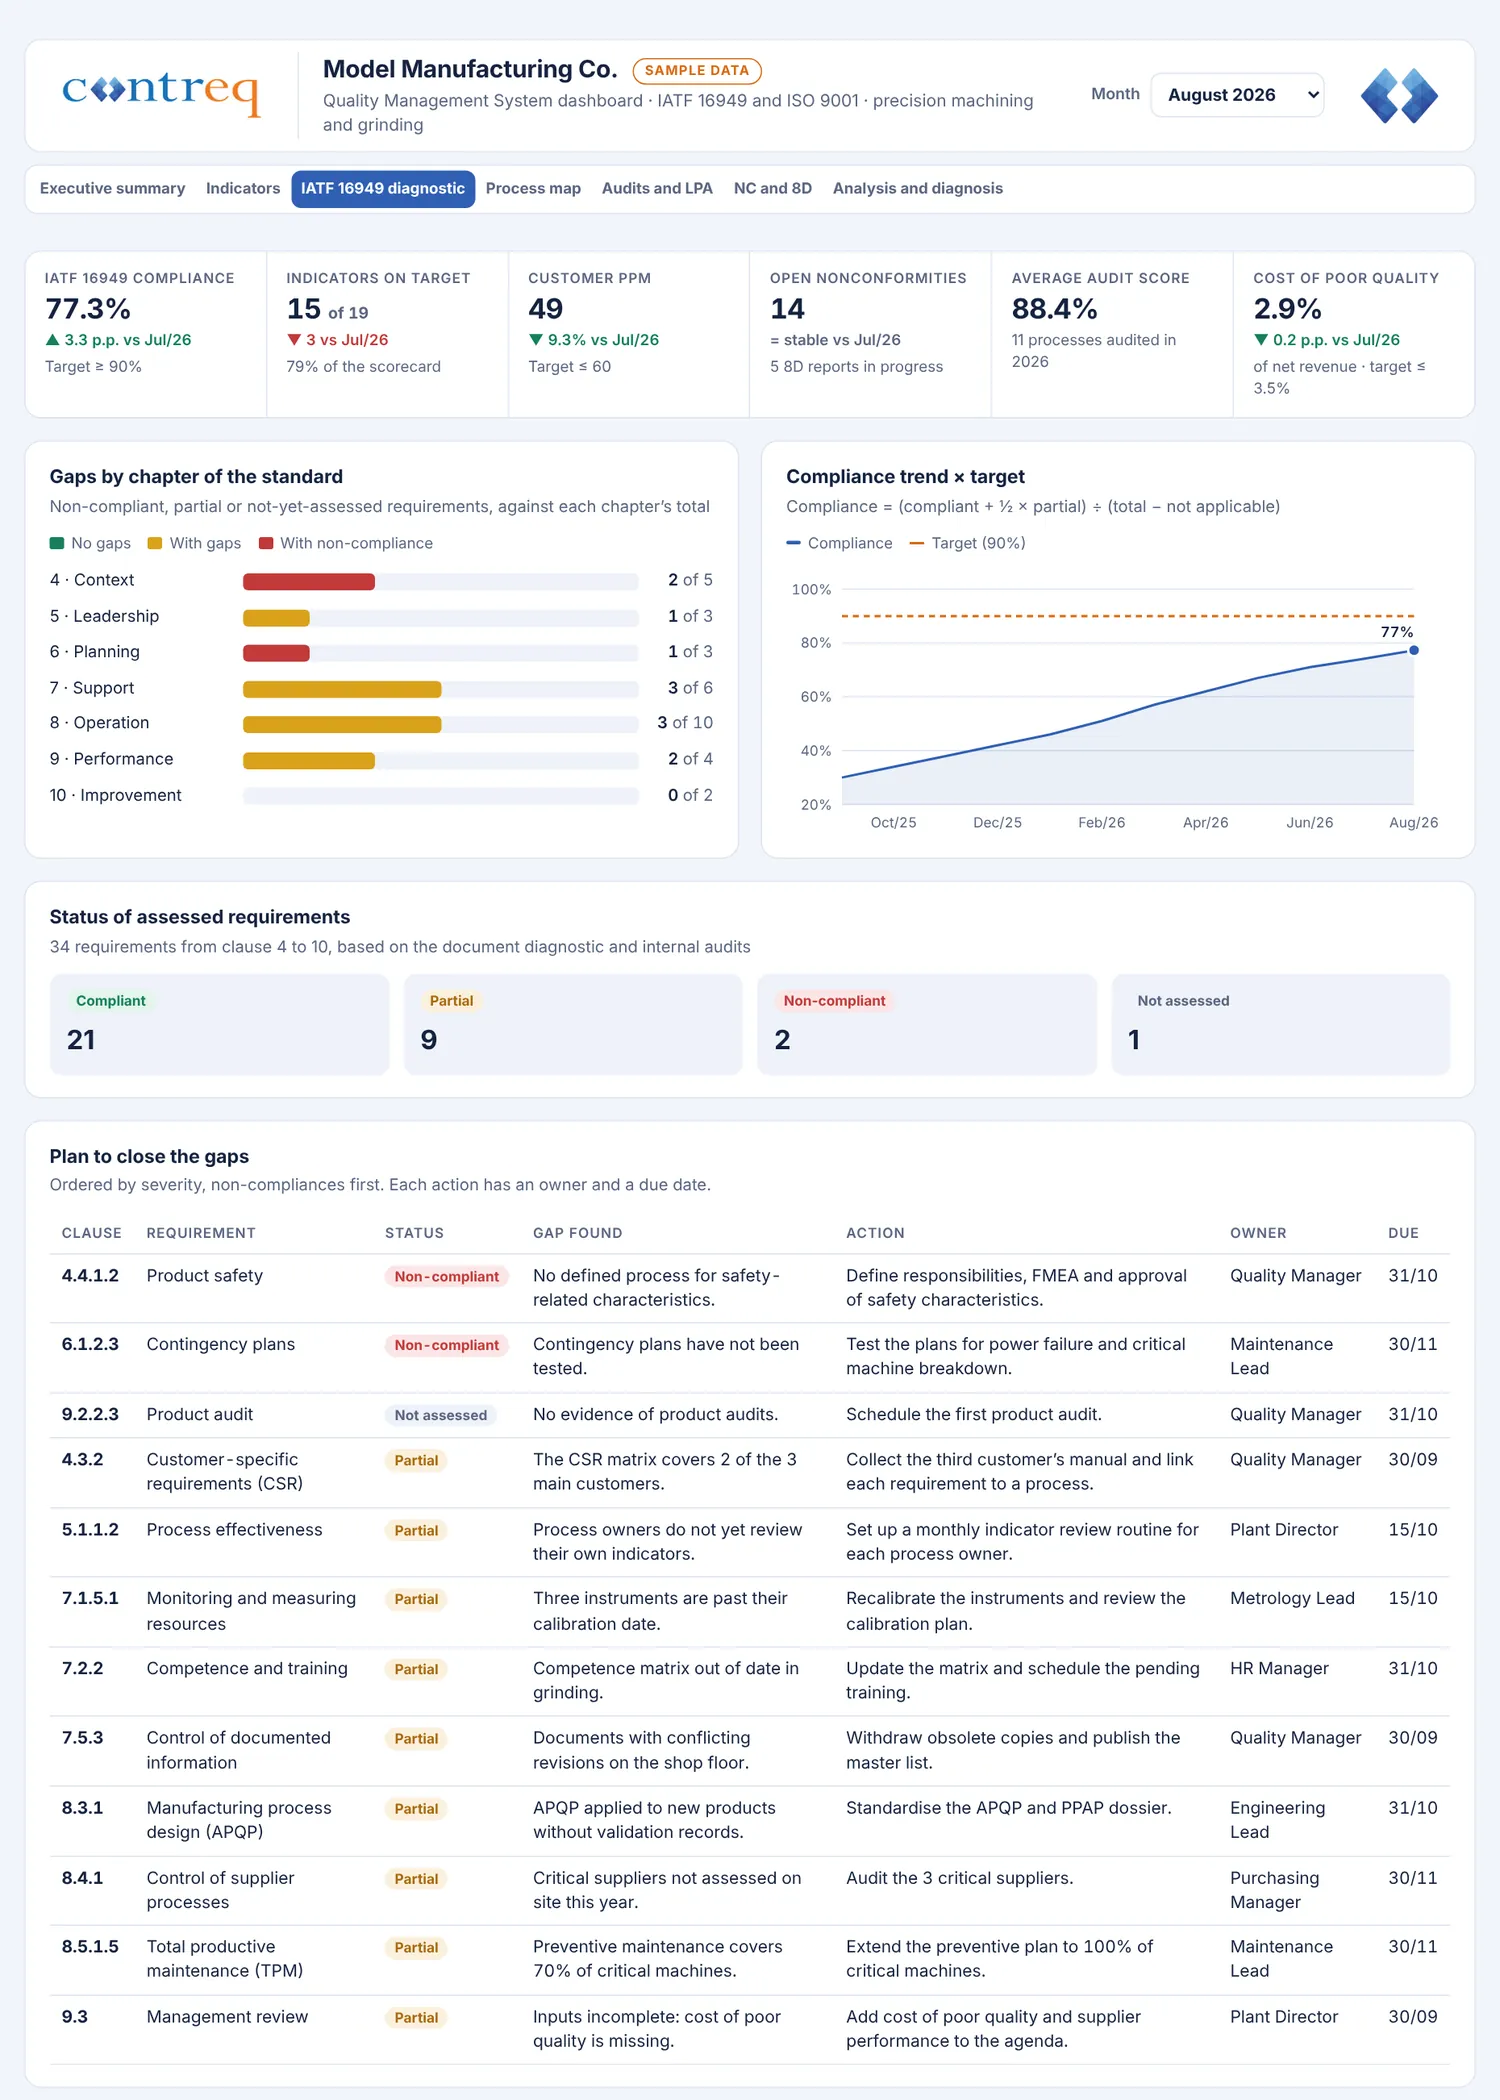Select the Non-compliant status card showing 2
Image resolution: width=1500 pixels, height=2100 pixels.
tap(927, 1024)
